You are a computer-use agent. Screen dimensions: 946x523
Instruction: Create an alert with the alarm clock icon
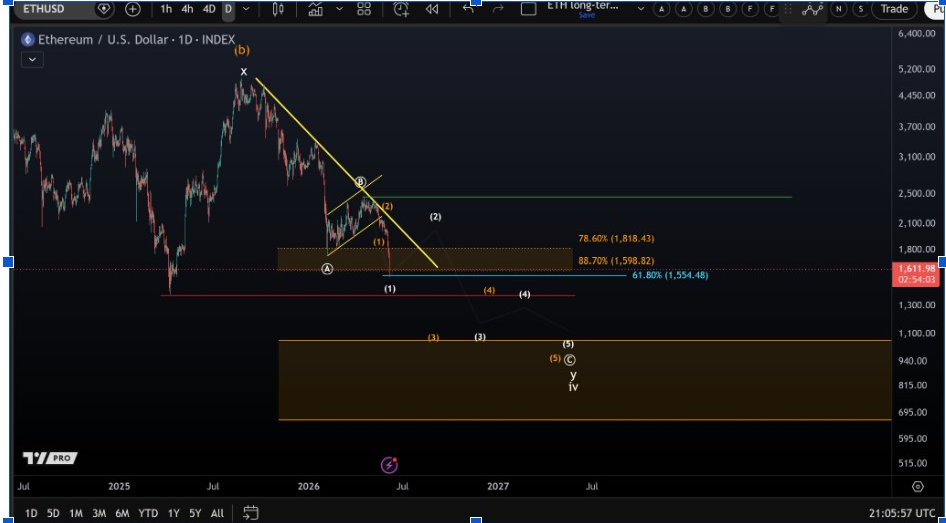click(x=401, y=9)
